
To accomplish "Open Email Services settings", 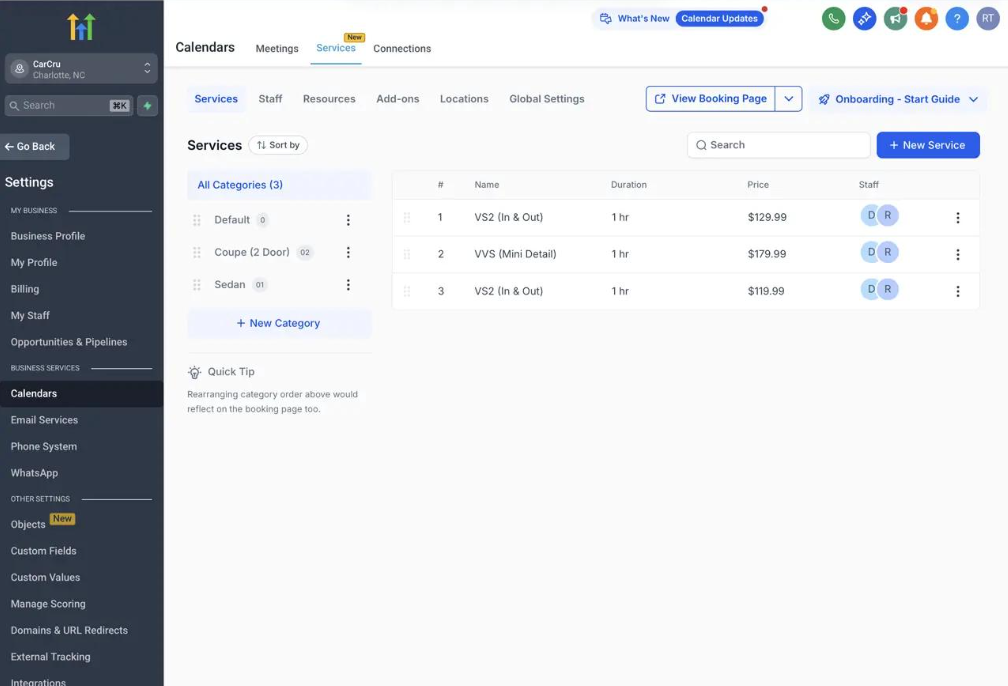I will point(44,420).
